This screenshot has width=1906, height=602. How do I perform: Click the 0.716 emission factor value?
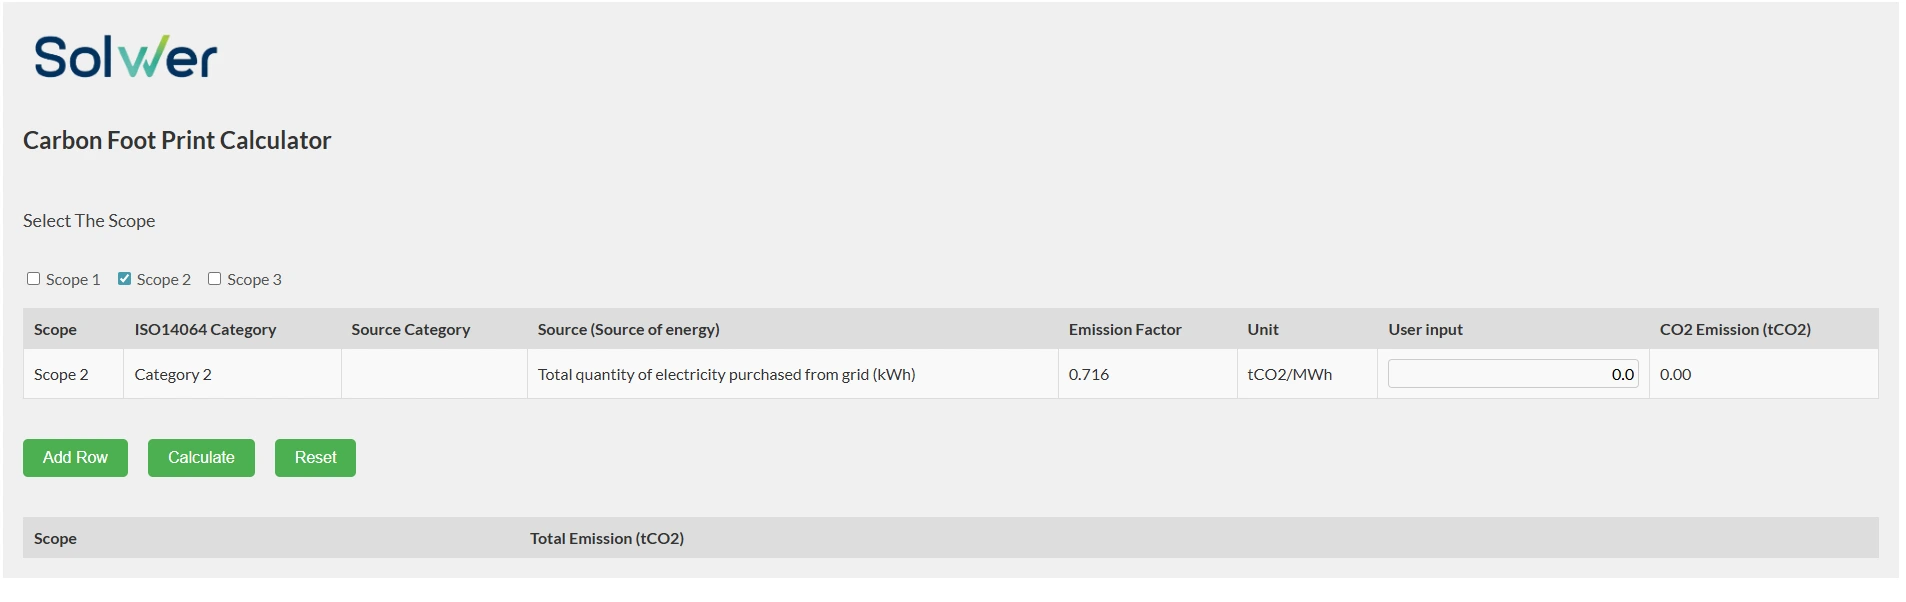point(1088,375)
